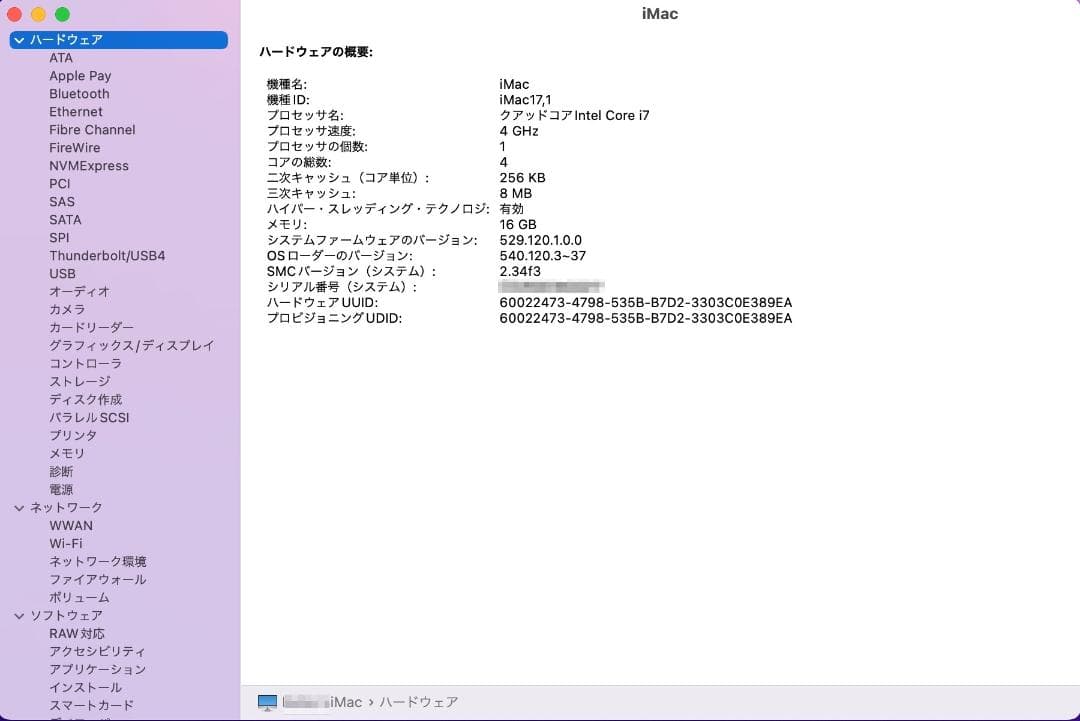Image resolution: width=1080 pixels, height=721 pixels.
Task: Open Thunderbolt/USB4 sidebar item
Action: click(107, 255)
